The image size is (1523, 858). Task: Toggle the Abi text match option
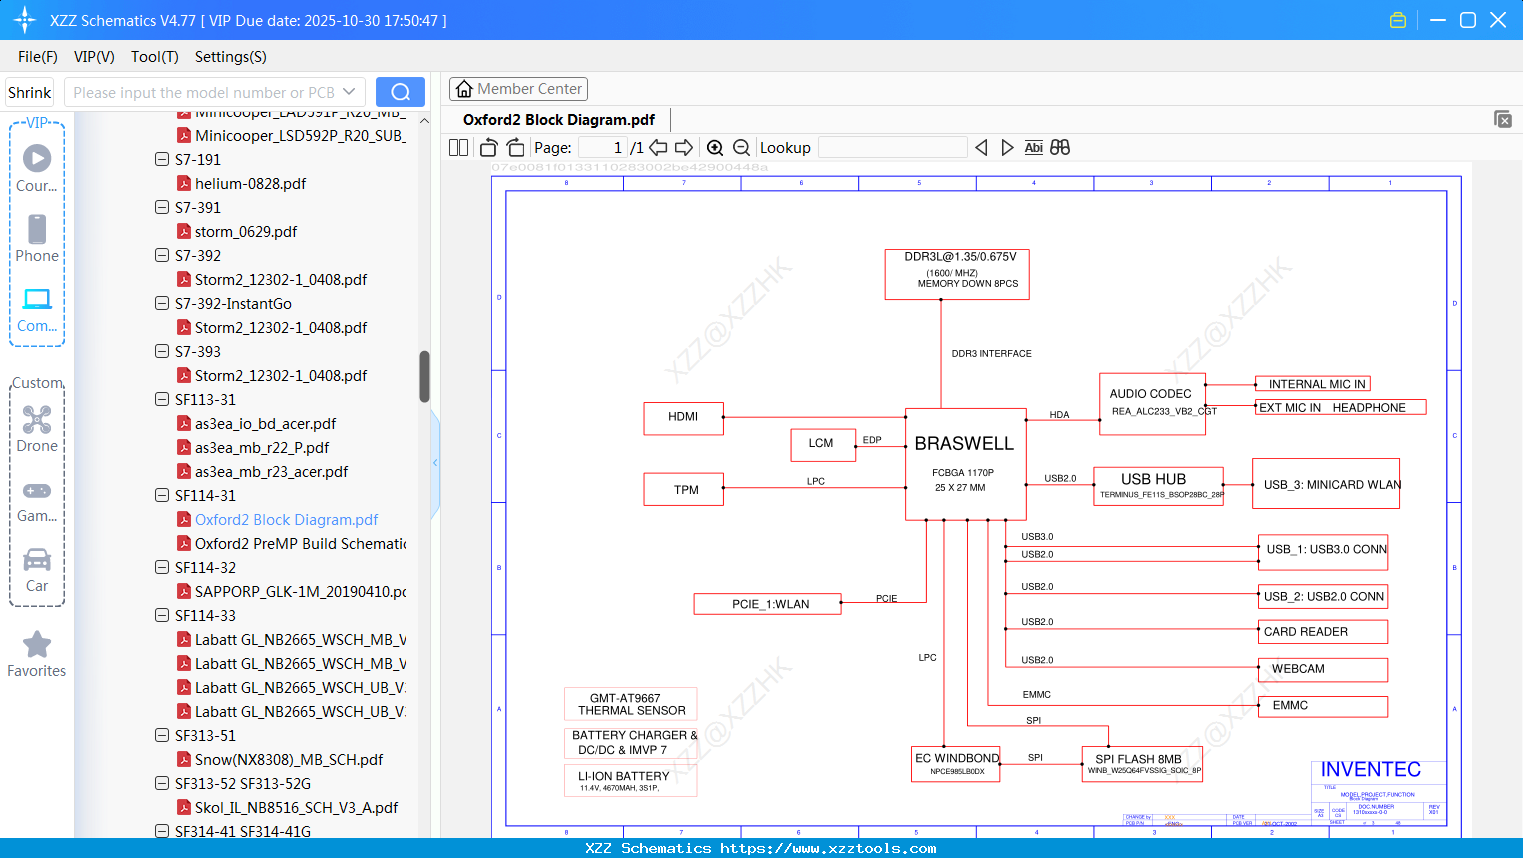1033,148
